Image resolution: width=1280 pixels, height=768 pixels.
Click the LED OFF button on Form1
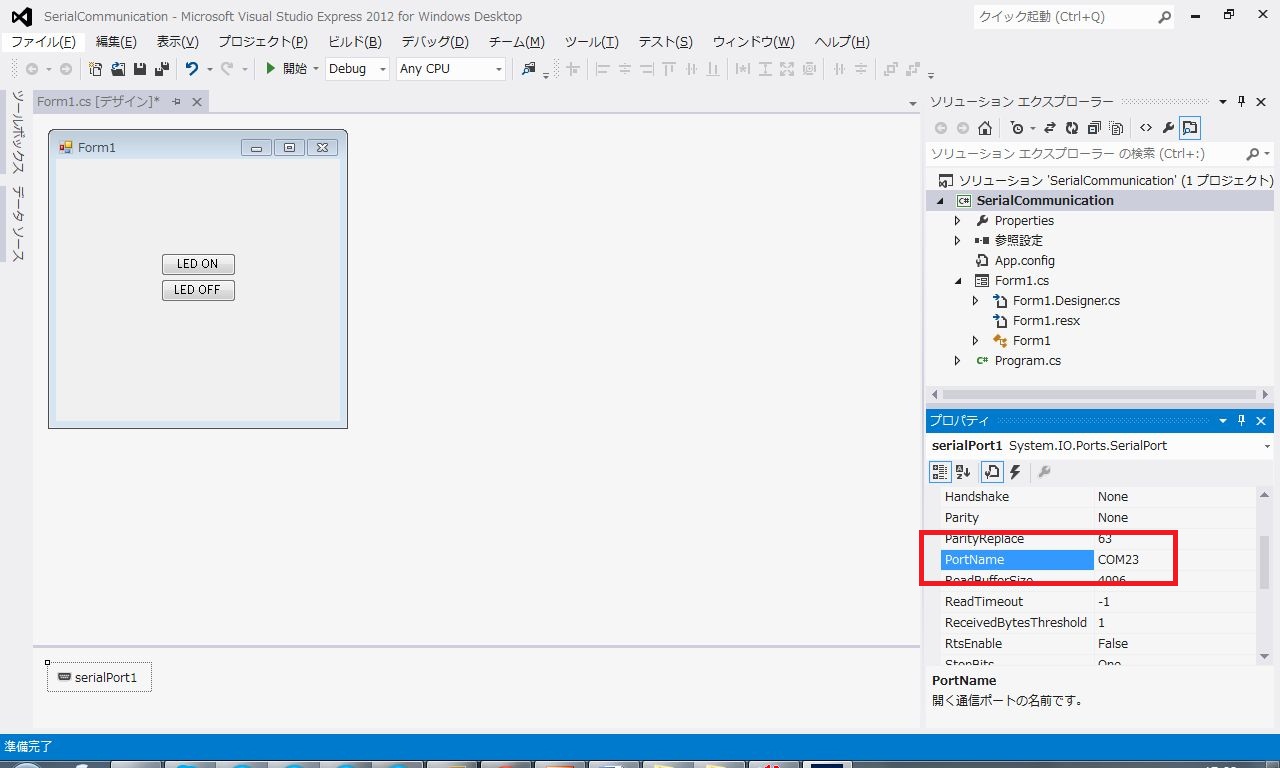coord(198,290)
